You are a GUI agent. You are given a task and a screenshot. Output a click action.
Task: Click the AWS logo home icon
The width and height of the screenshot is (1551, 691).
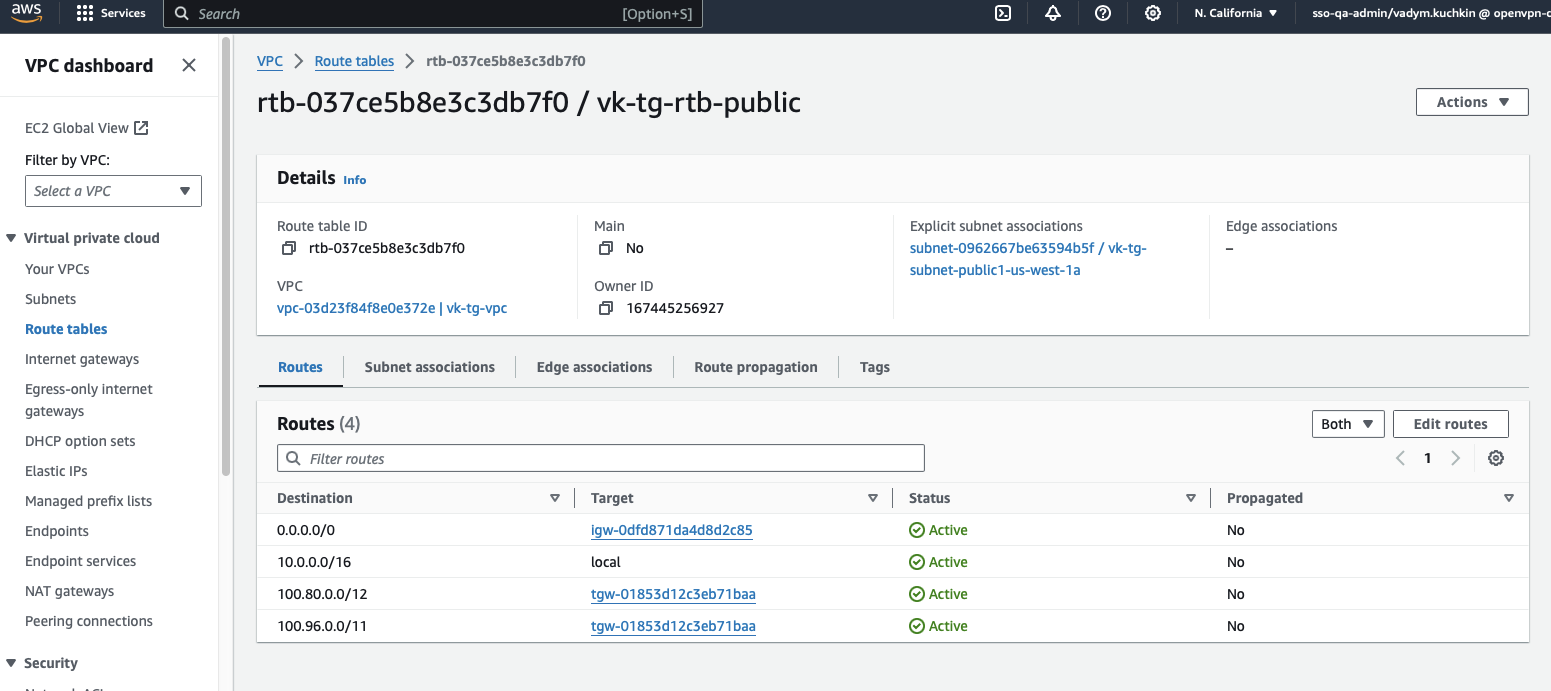tap(27, 13)
